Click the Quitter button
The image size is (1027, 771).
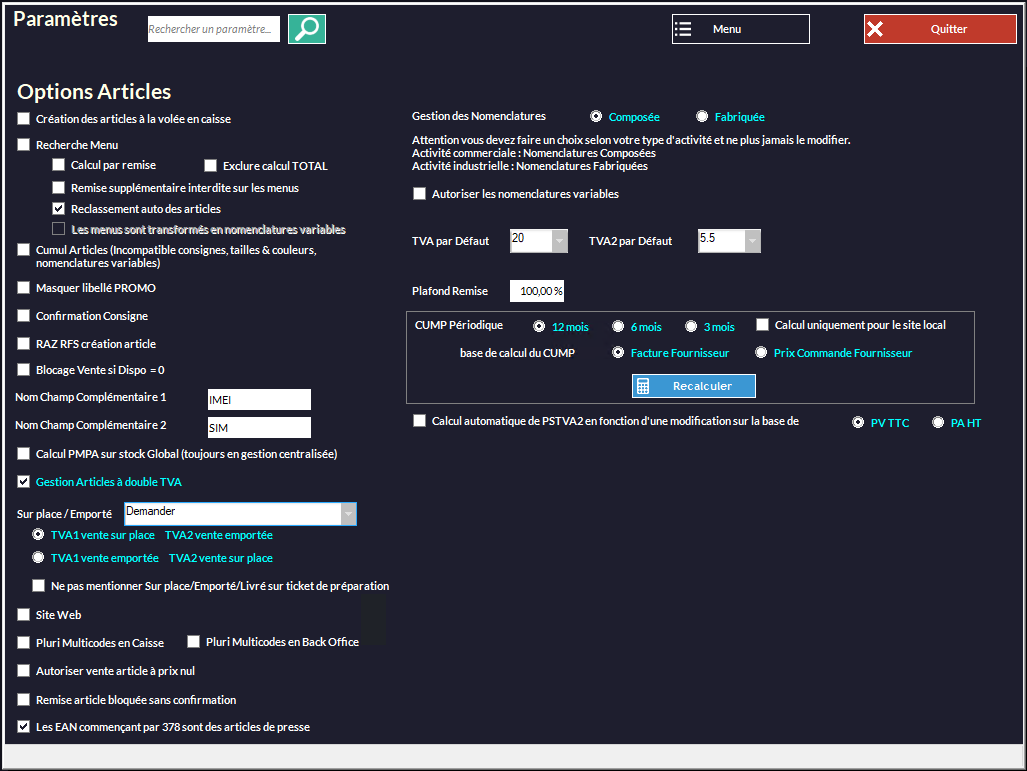tap(940, 29)
